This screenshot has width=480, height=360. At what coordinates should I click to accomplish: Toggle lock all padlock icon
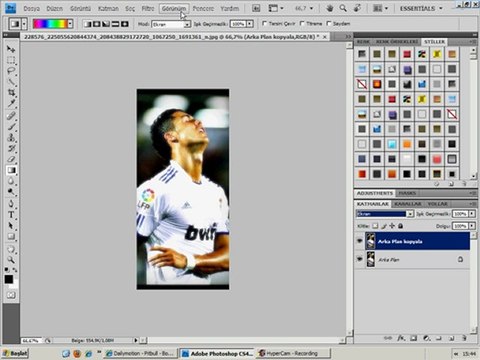(400, 226)
